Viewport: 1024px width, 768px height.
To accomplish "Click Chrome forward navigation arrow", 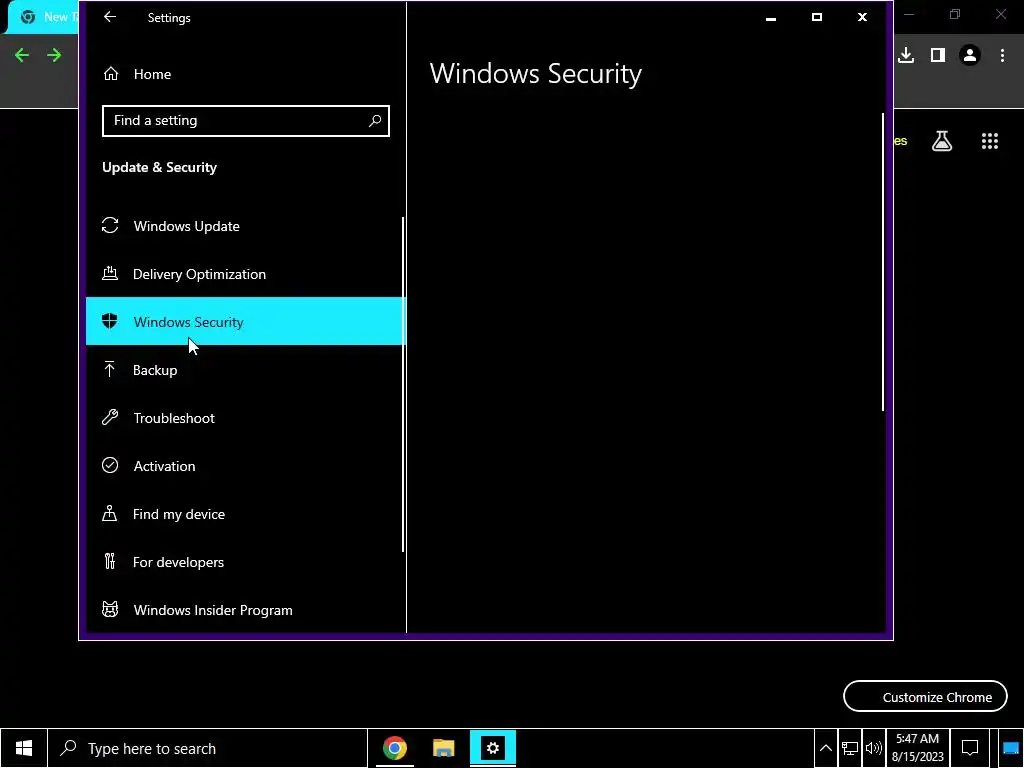I will pos(54,56).
